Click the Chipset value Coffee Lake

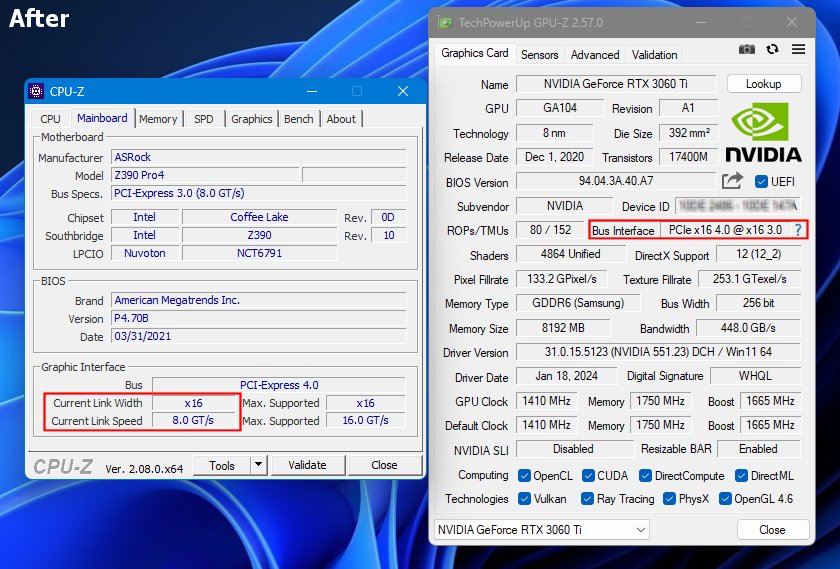point(259,217)
